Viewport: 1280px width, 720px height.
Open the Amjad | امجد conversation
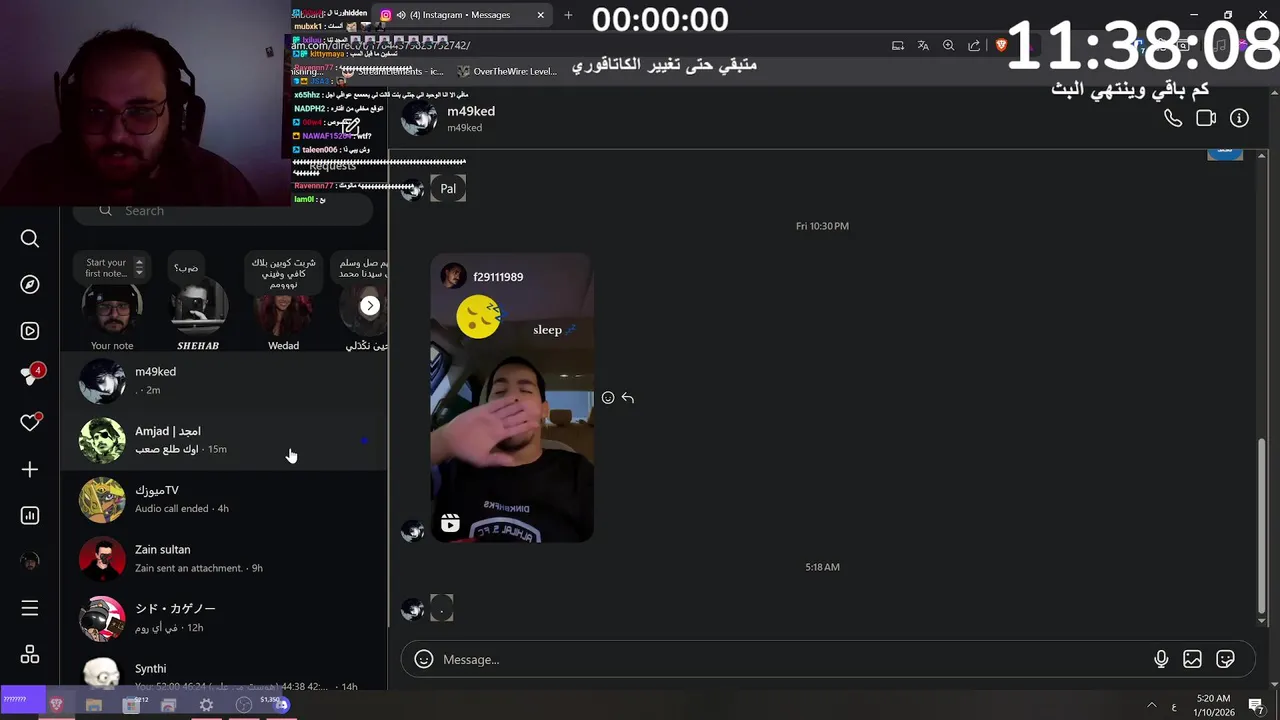pyautogui.click(x=224, y=440)
